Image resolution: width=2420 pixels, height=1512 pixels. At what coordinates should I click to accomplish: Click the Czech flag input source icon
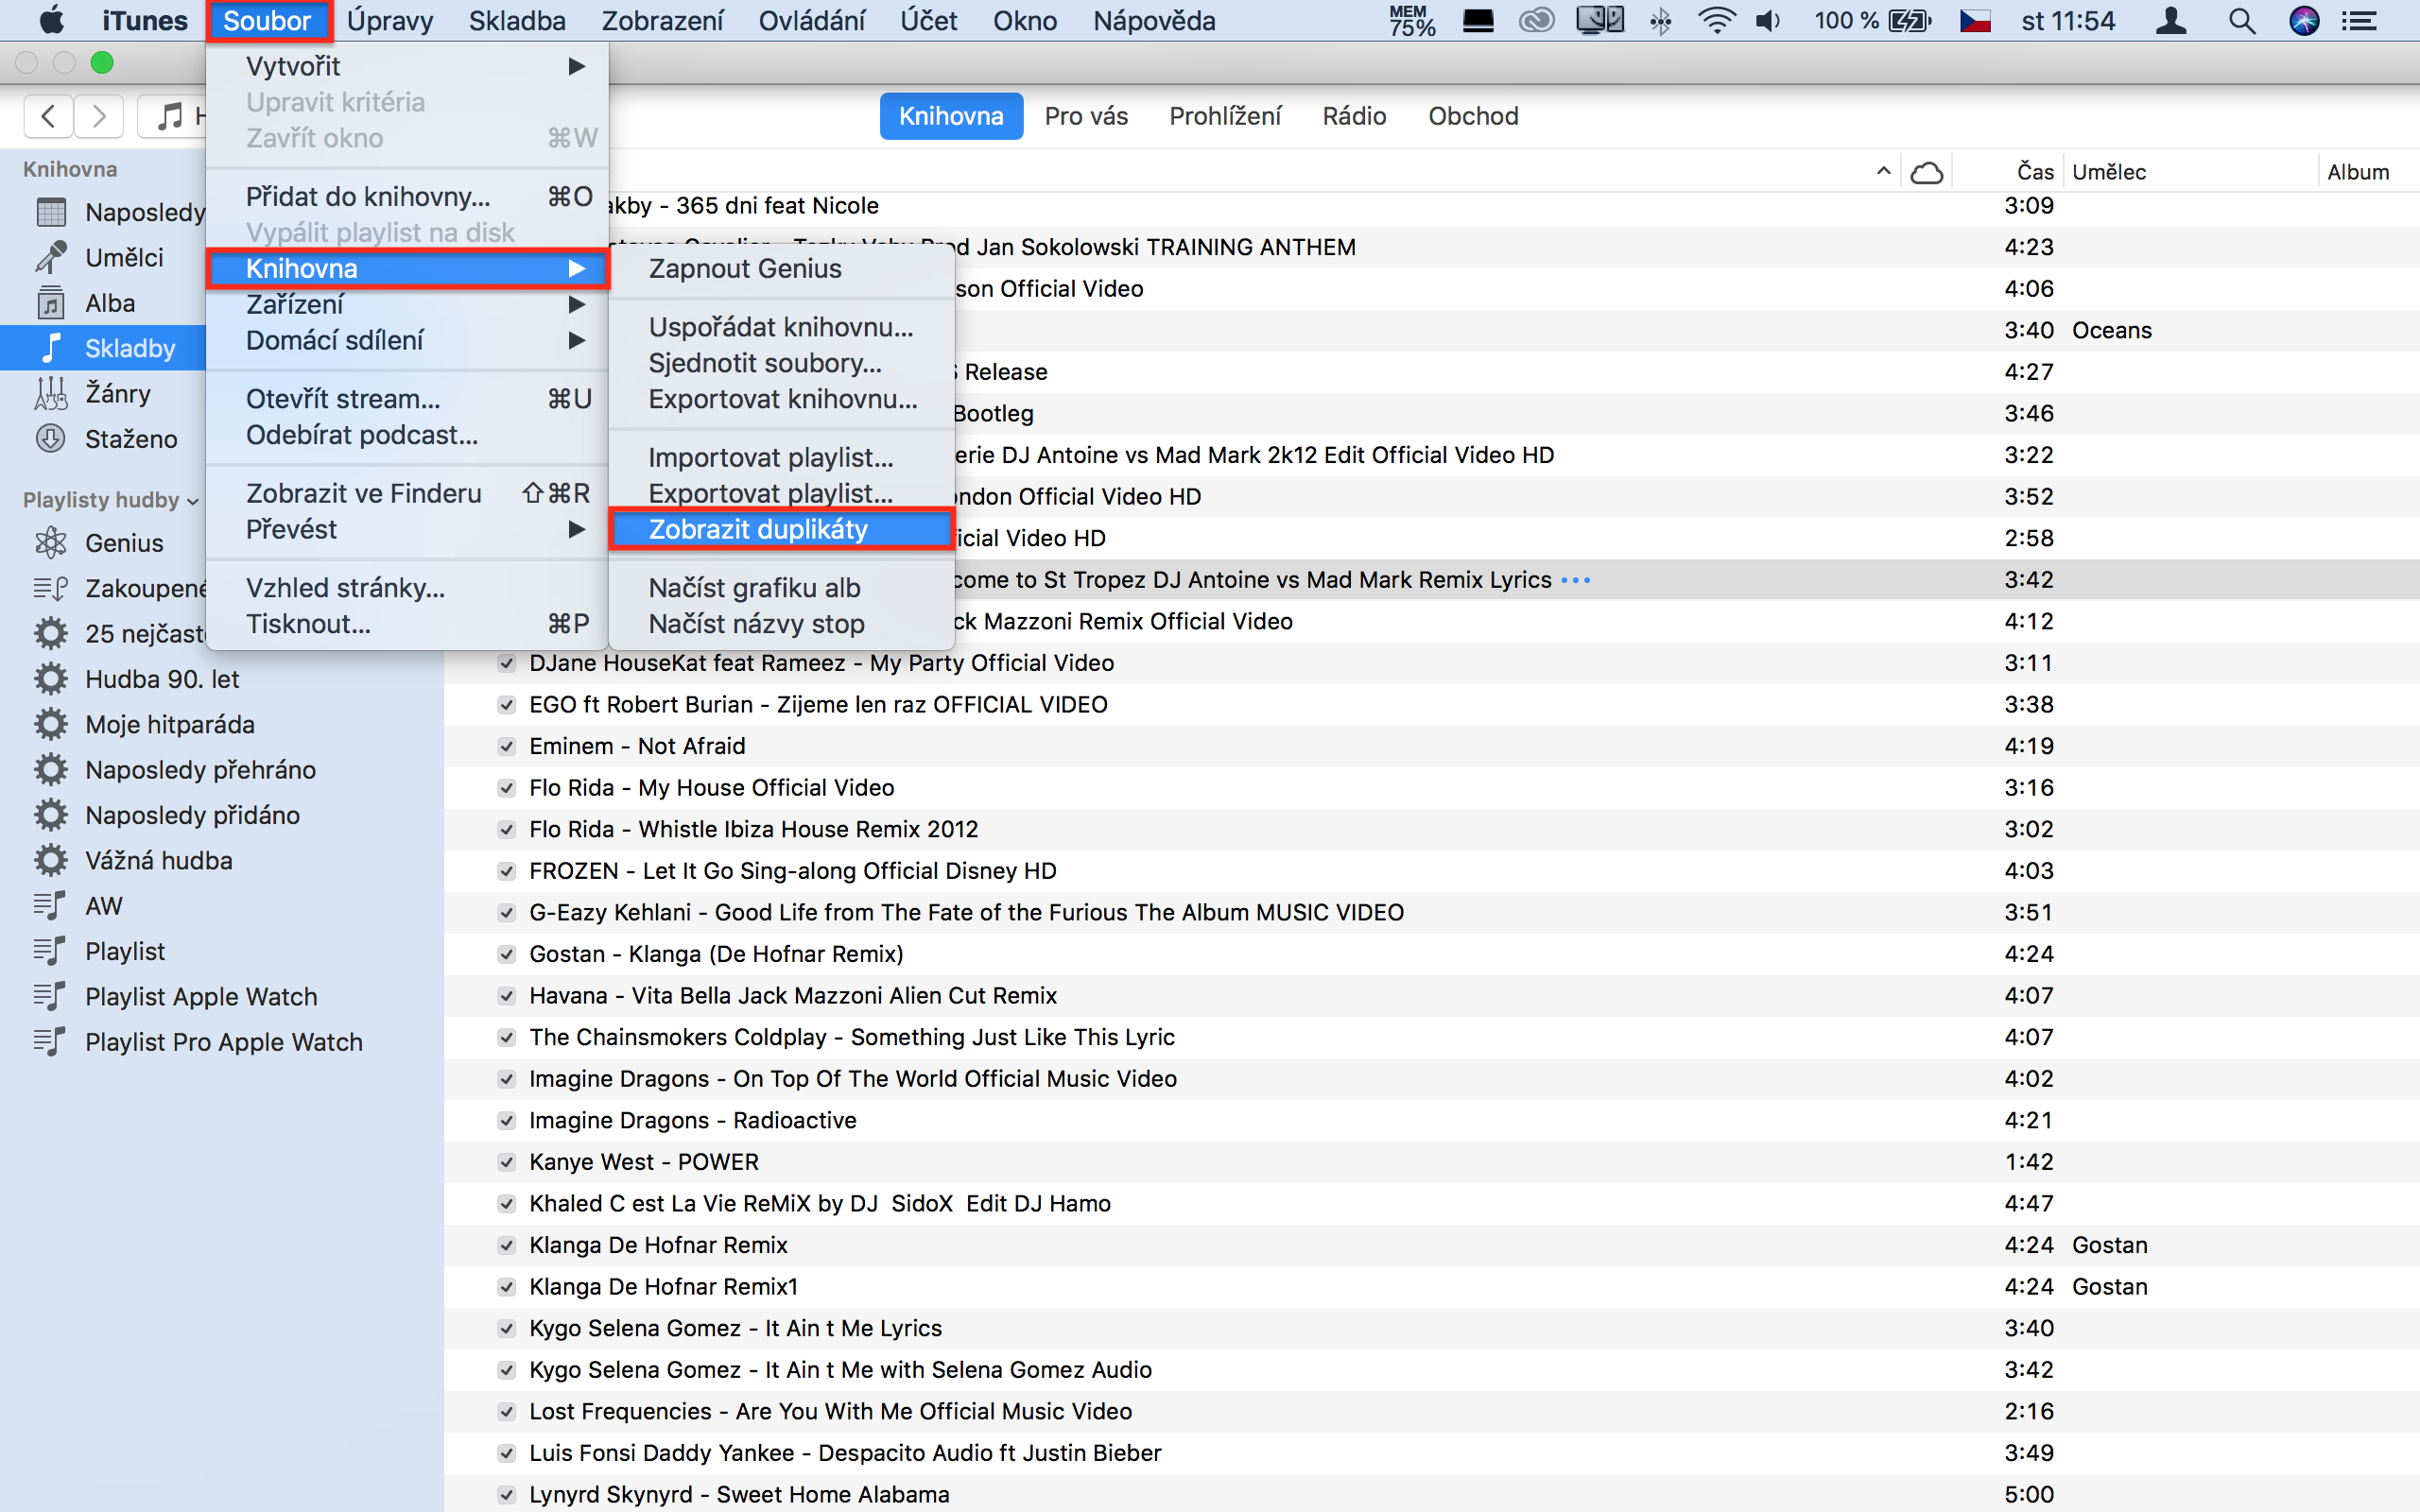point(1975,21)
